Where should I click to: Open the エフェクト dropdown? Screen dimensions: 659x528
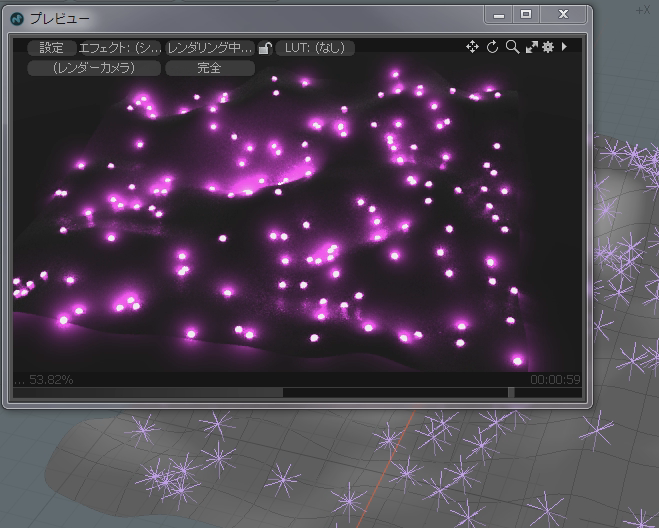120,48
